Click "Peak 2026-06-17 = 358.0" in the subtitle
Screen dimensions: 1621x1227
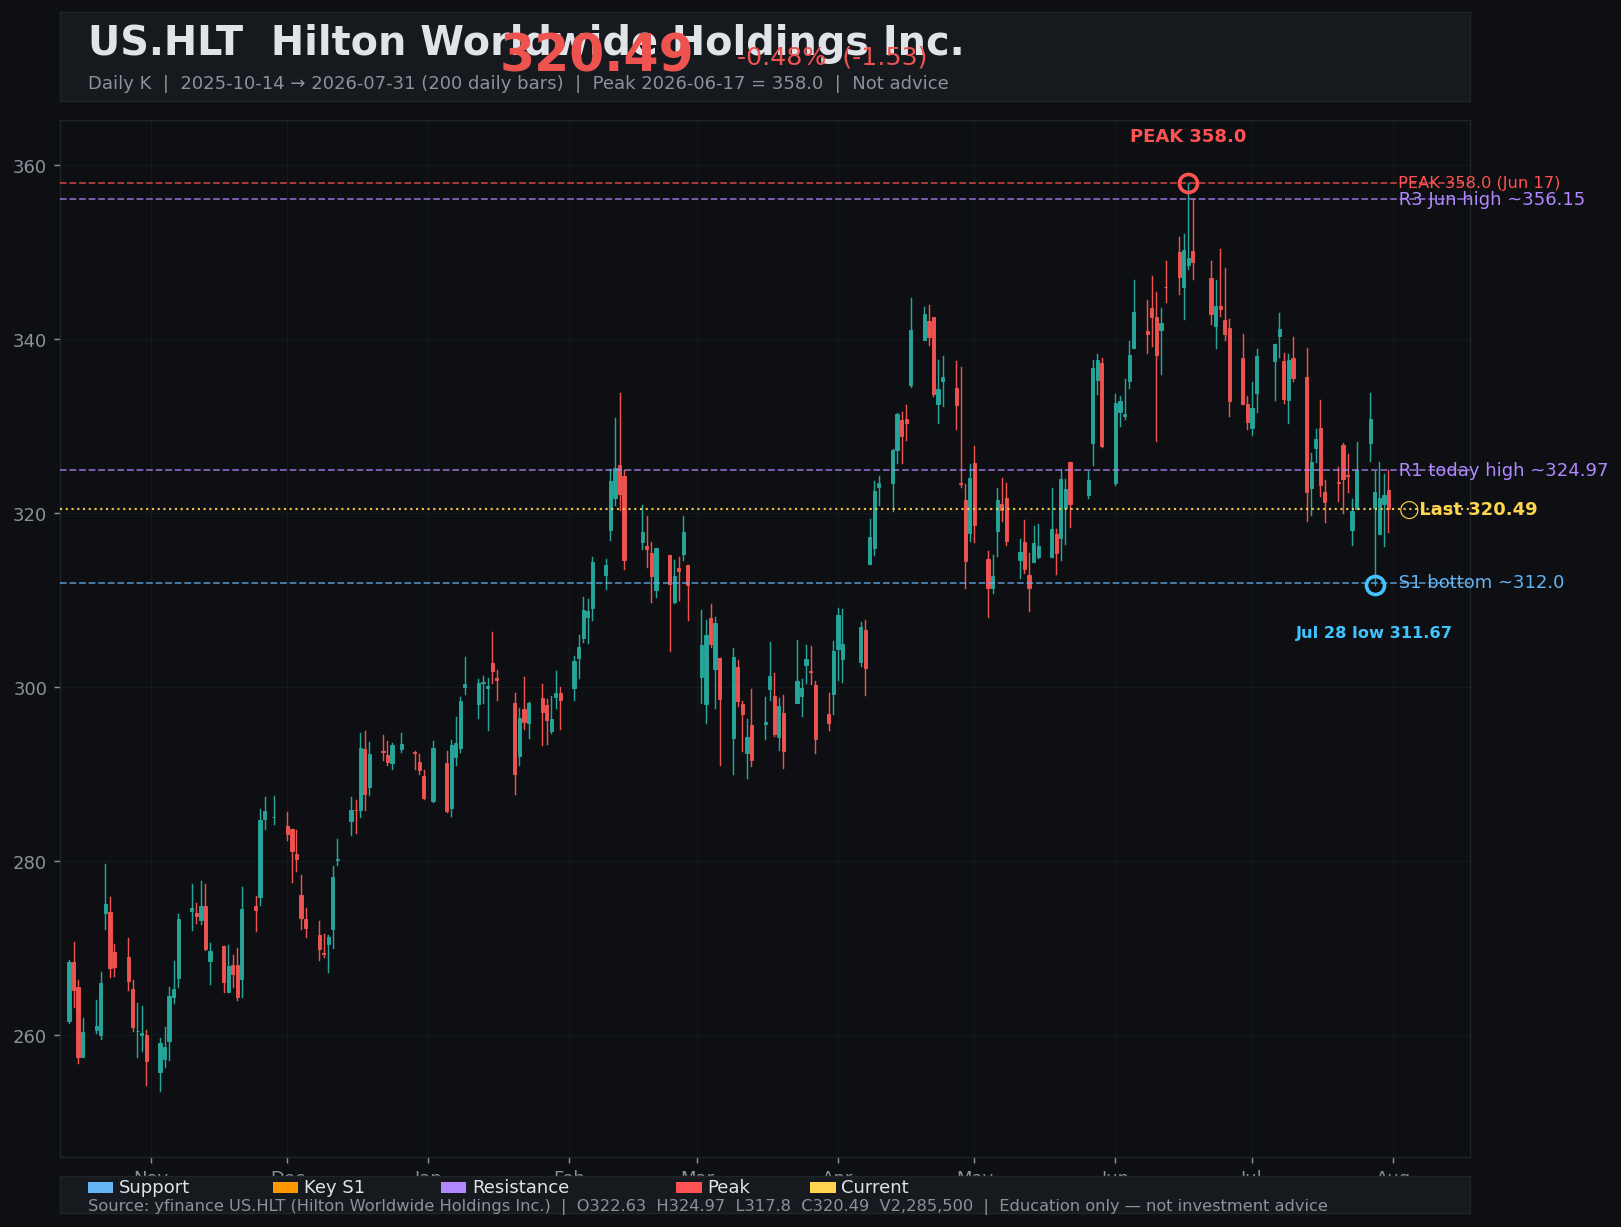click(708, 83)
